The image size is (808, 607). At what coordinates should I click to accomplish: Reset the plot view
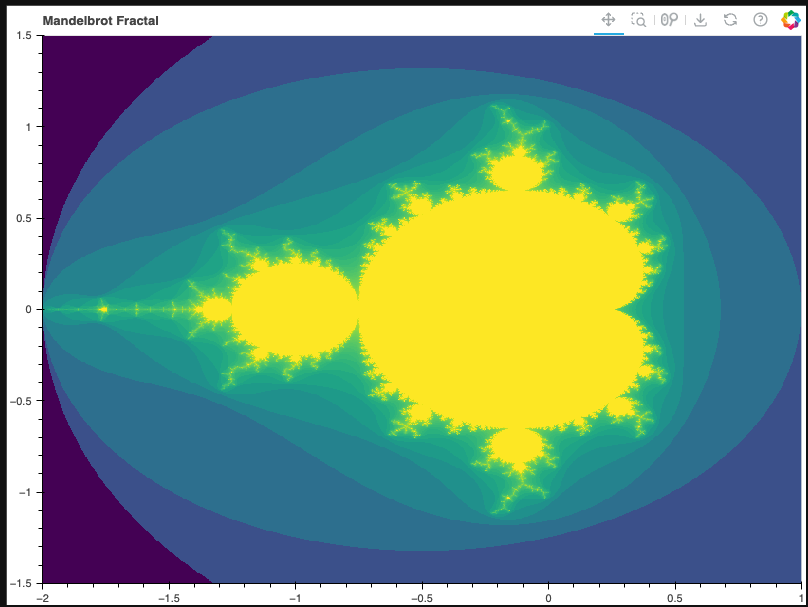[x=731, y=20]
